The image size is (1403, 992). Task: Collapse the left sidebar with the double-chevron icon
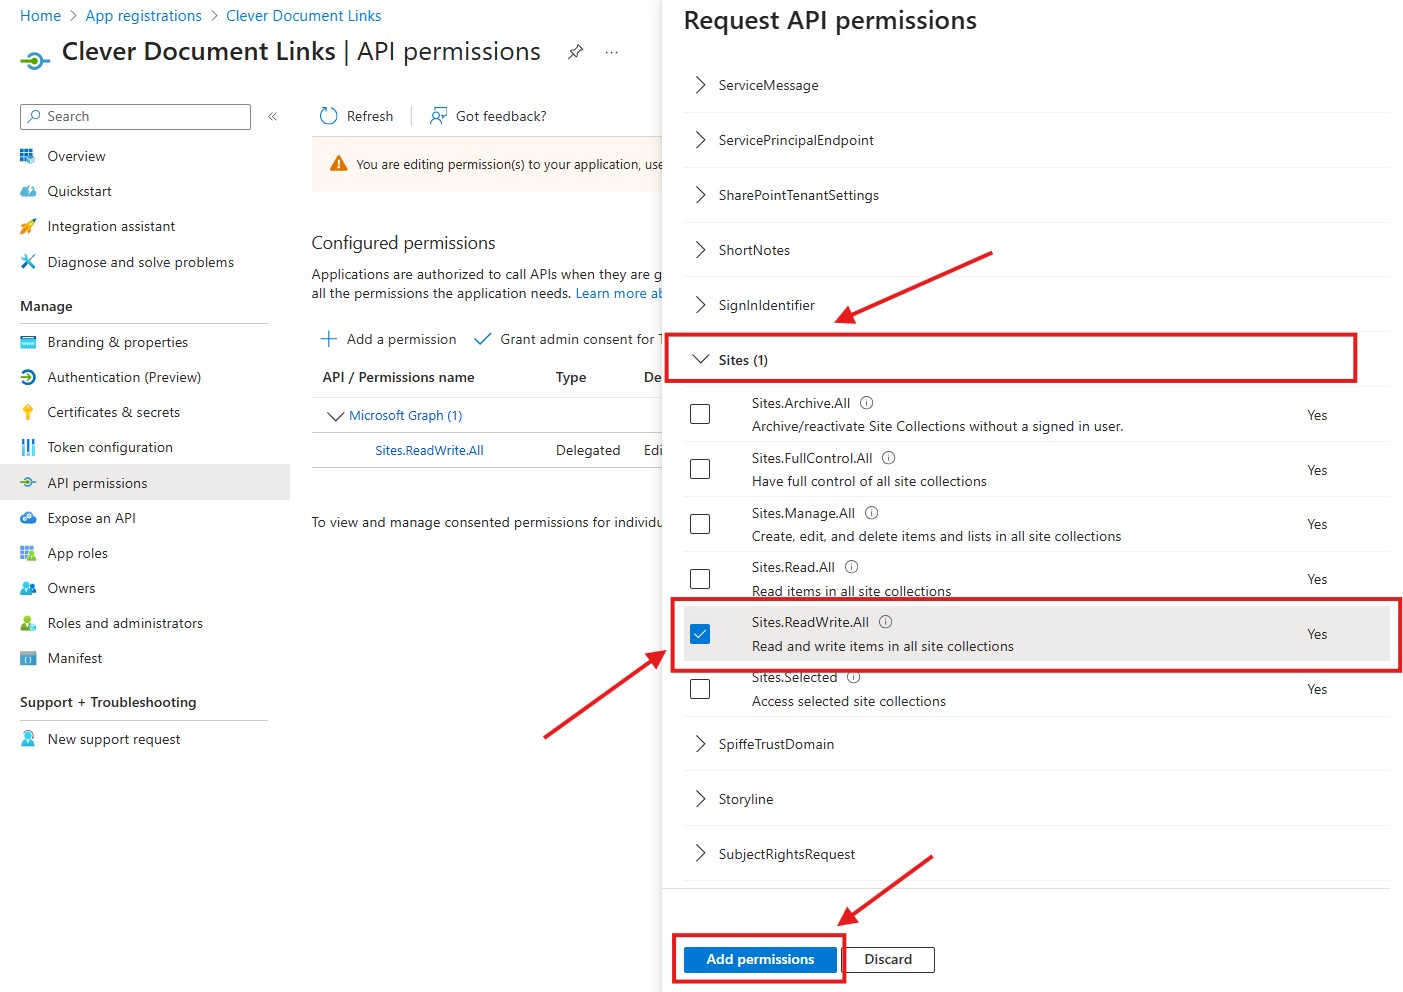(x=272, y=117)
